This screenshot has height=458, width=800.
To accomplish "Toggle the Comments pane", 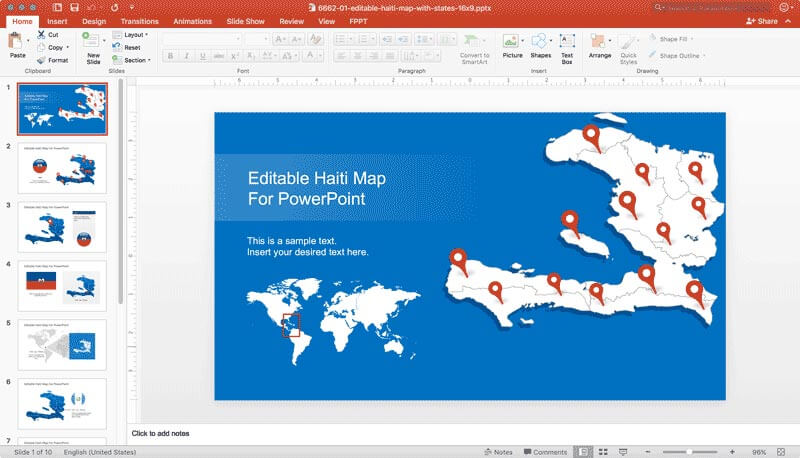I will coord(545,452).
